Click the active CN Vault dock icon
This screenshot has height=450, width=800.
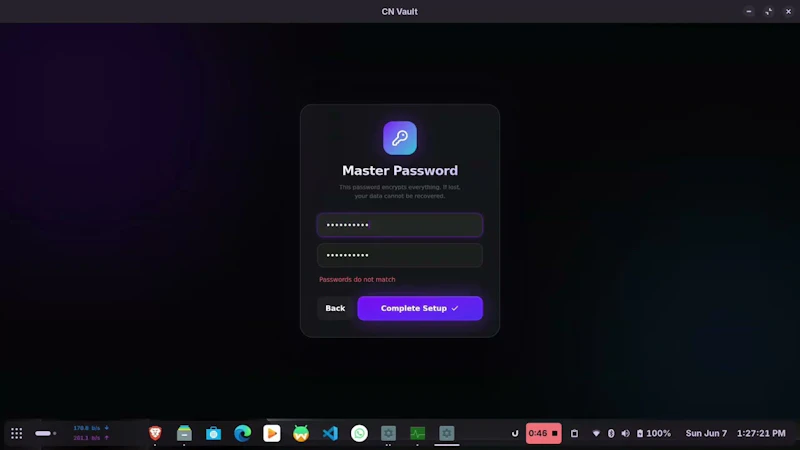pyautogui.click(x=446, y=433)
